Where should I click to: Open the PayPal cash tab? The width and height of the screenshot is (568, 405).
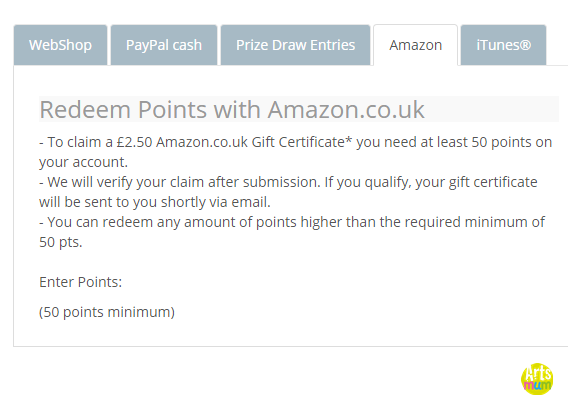pos(164,45)
